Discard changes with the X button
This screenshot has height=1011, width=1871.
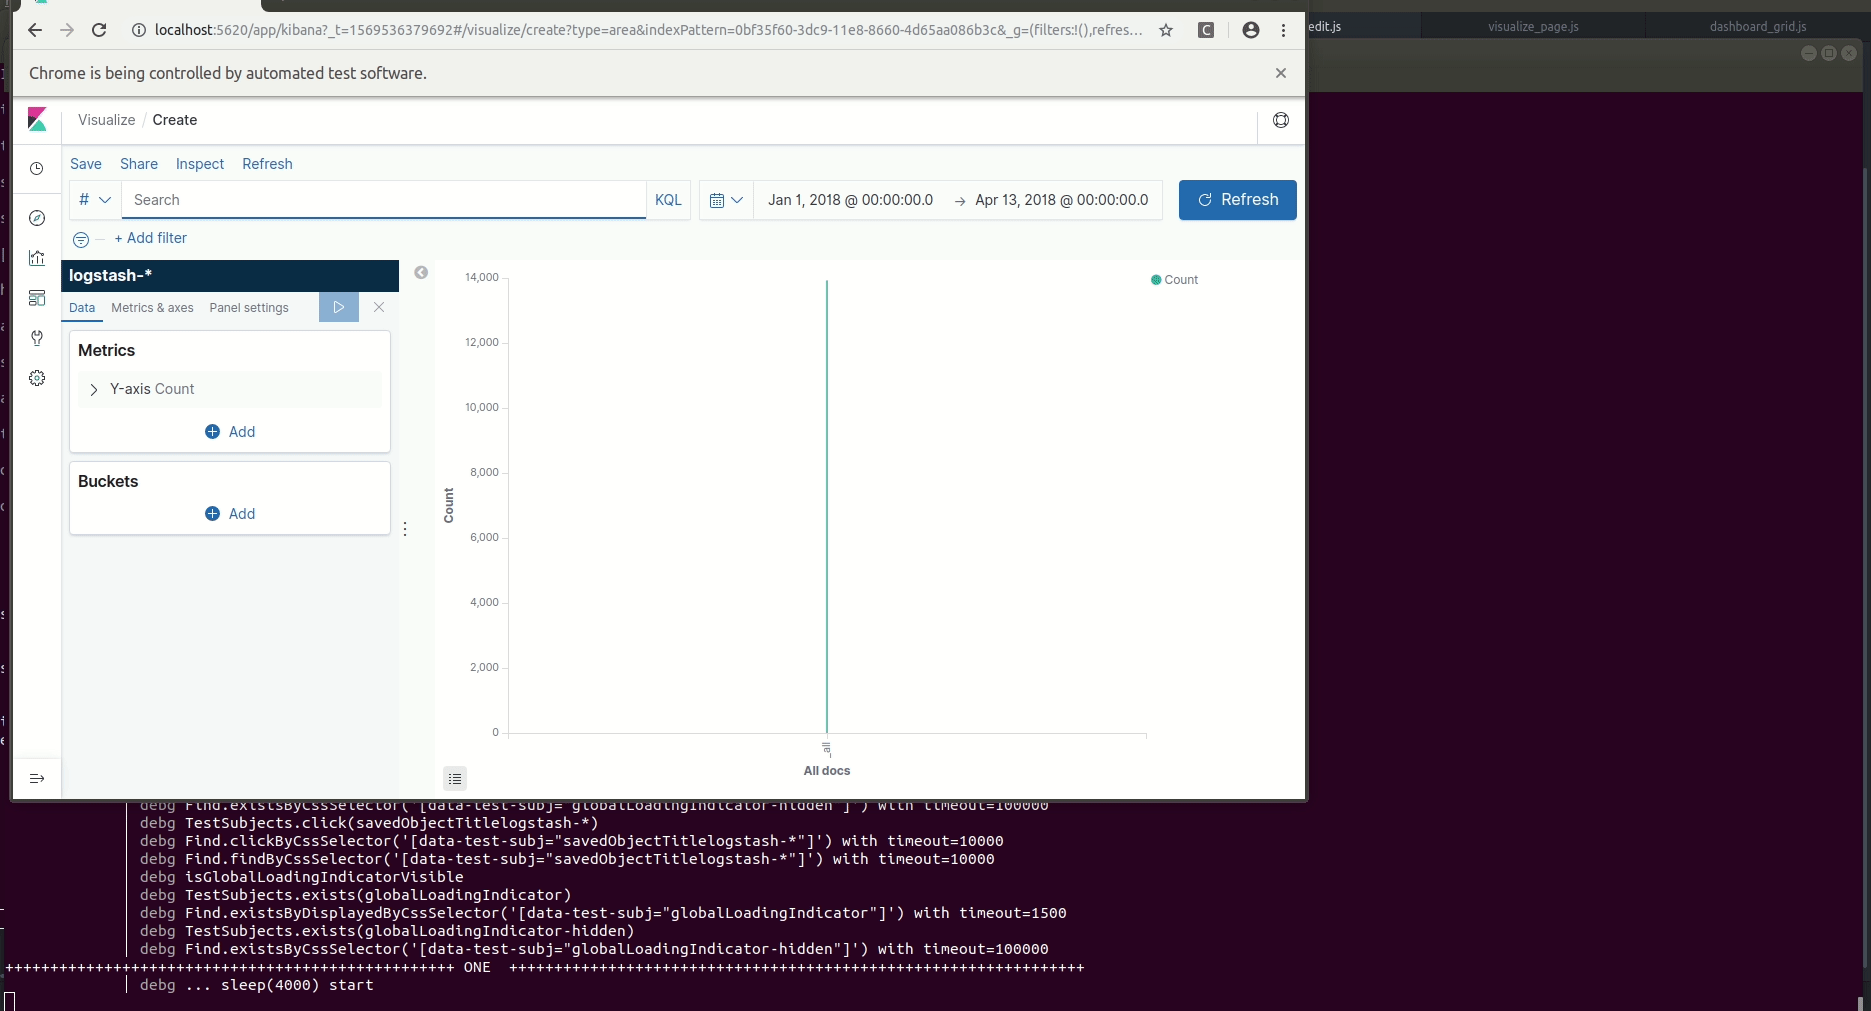[x=379, y=307]
